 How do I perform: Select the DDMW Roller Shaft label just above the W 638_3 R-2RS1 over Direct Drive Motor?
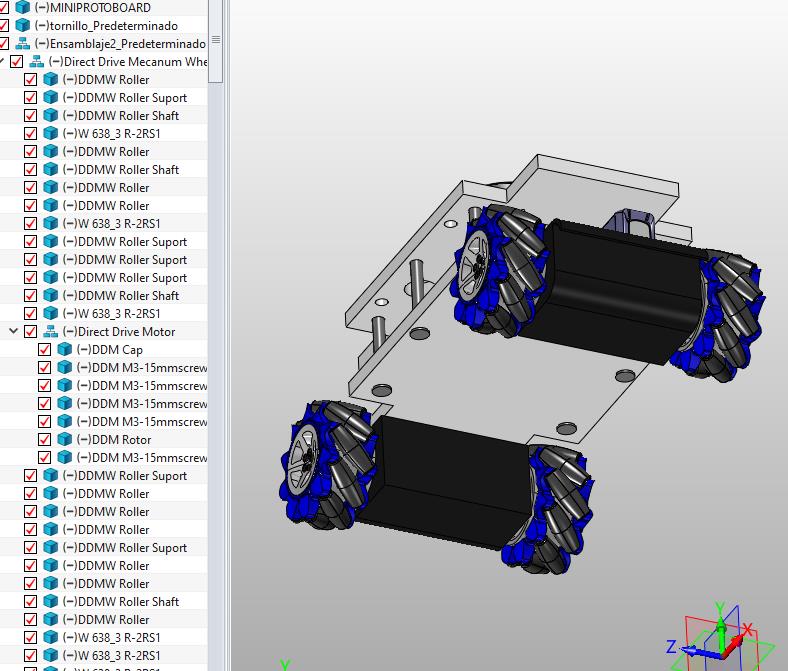click(121, 296)
